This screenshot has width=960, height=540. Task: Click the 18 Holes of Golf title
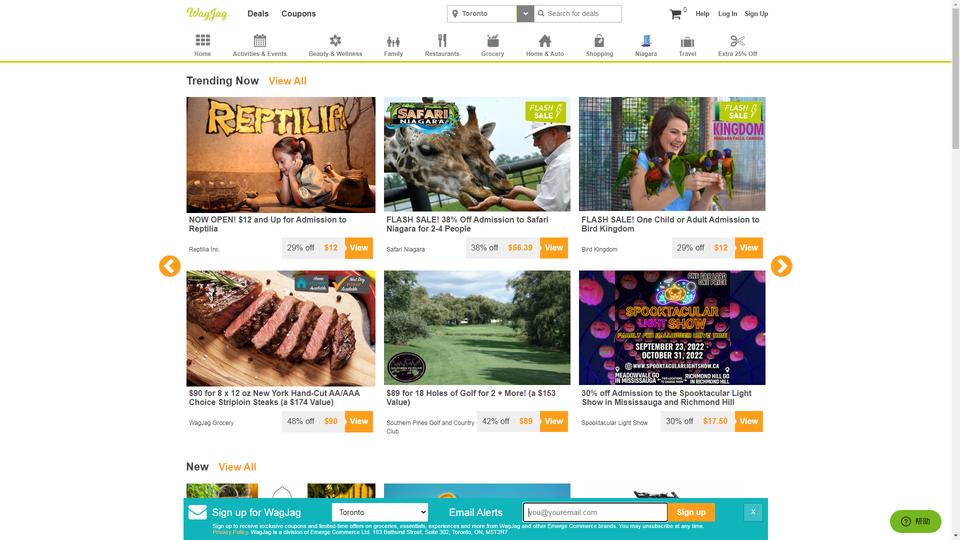pos(471,398)
